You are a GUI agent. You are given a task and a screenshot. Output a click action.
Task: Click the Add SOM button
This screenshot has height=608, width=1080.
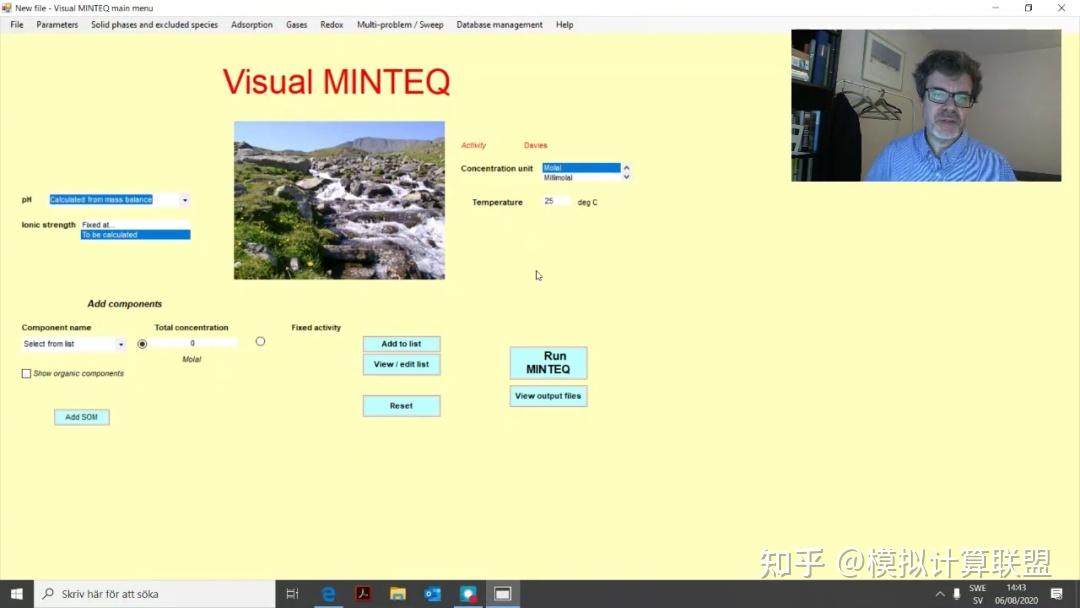(81, 416)
